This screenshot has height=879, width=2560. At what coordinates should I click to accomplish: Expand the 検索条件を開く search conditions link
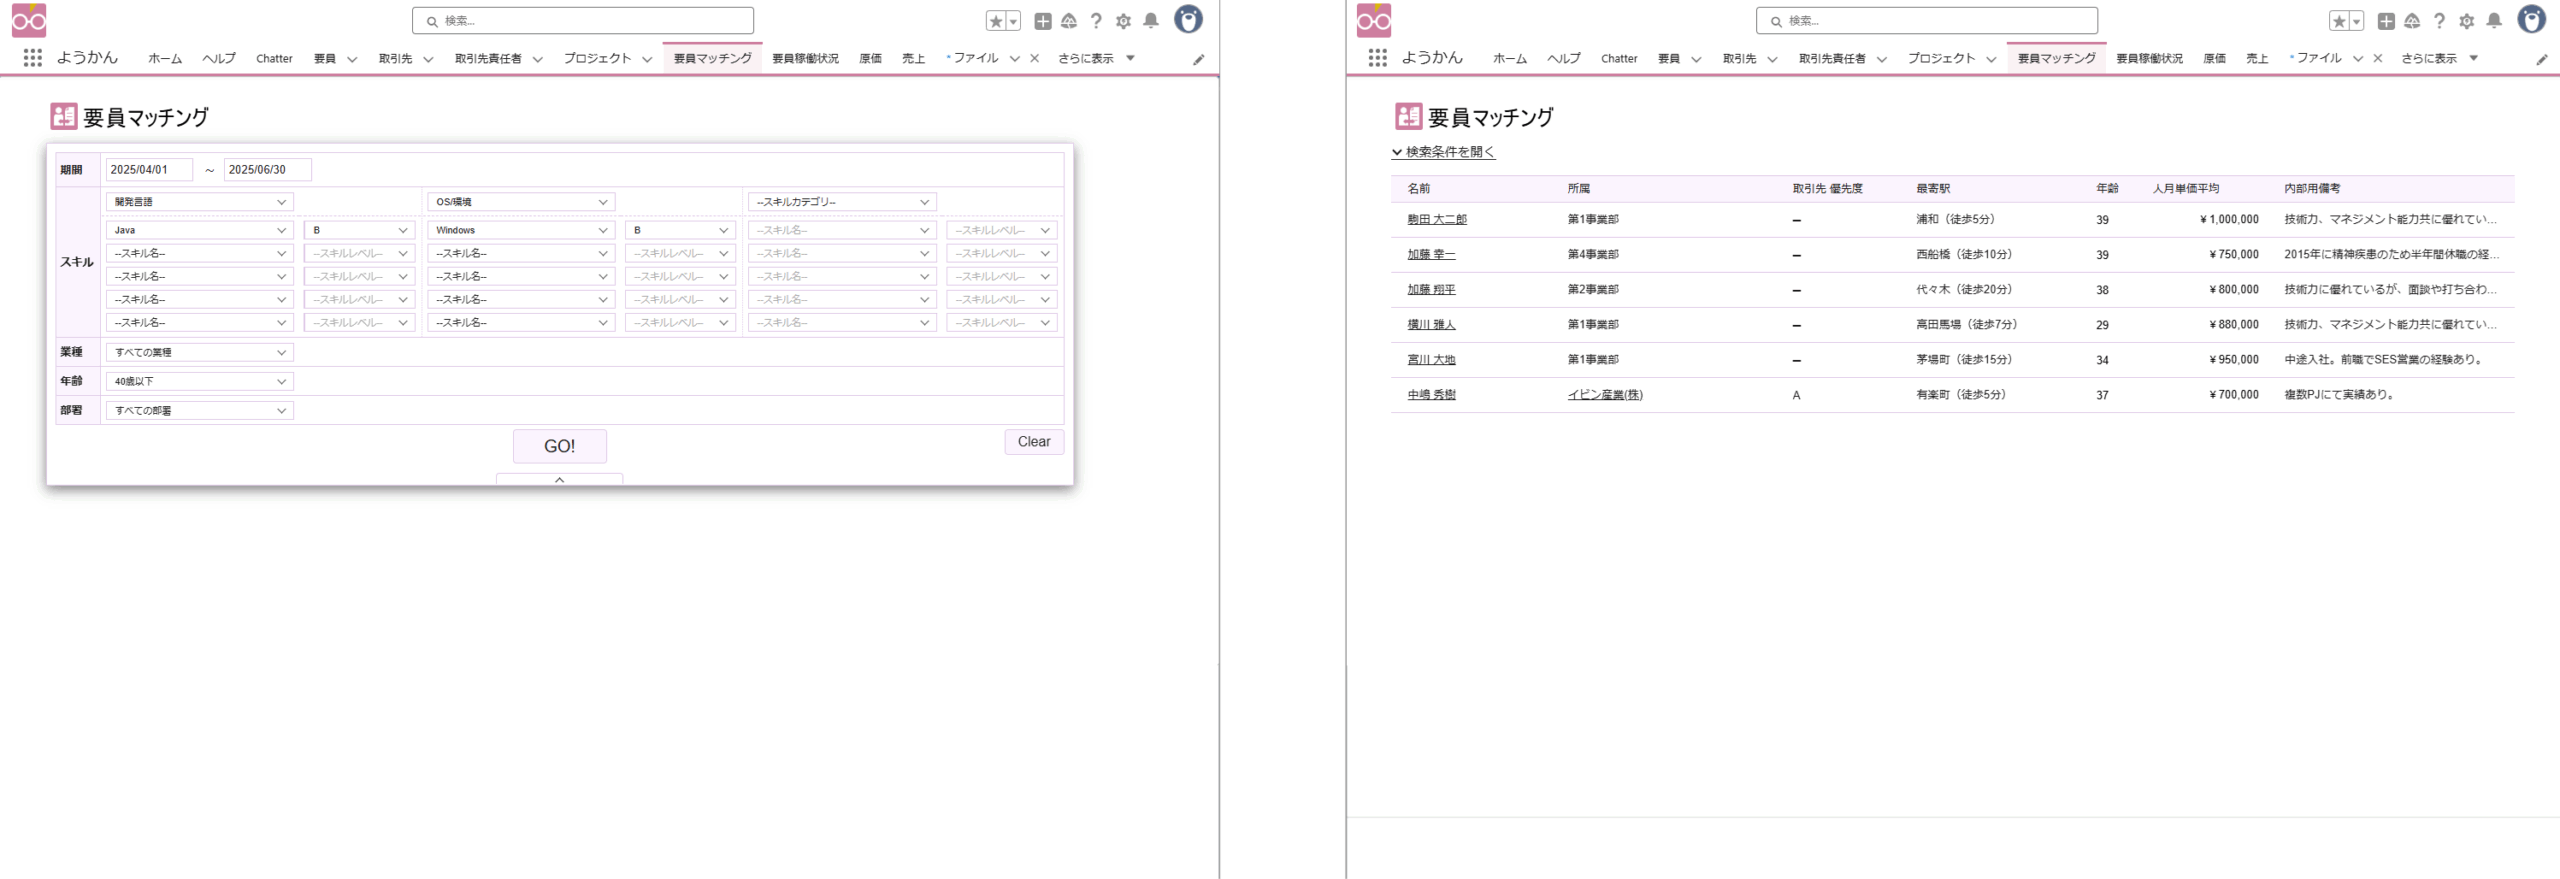pos(1443,152)
